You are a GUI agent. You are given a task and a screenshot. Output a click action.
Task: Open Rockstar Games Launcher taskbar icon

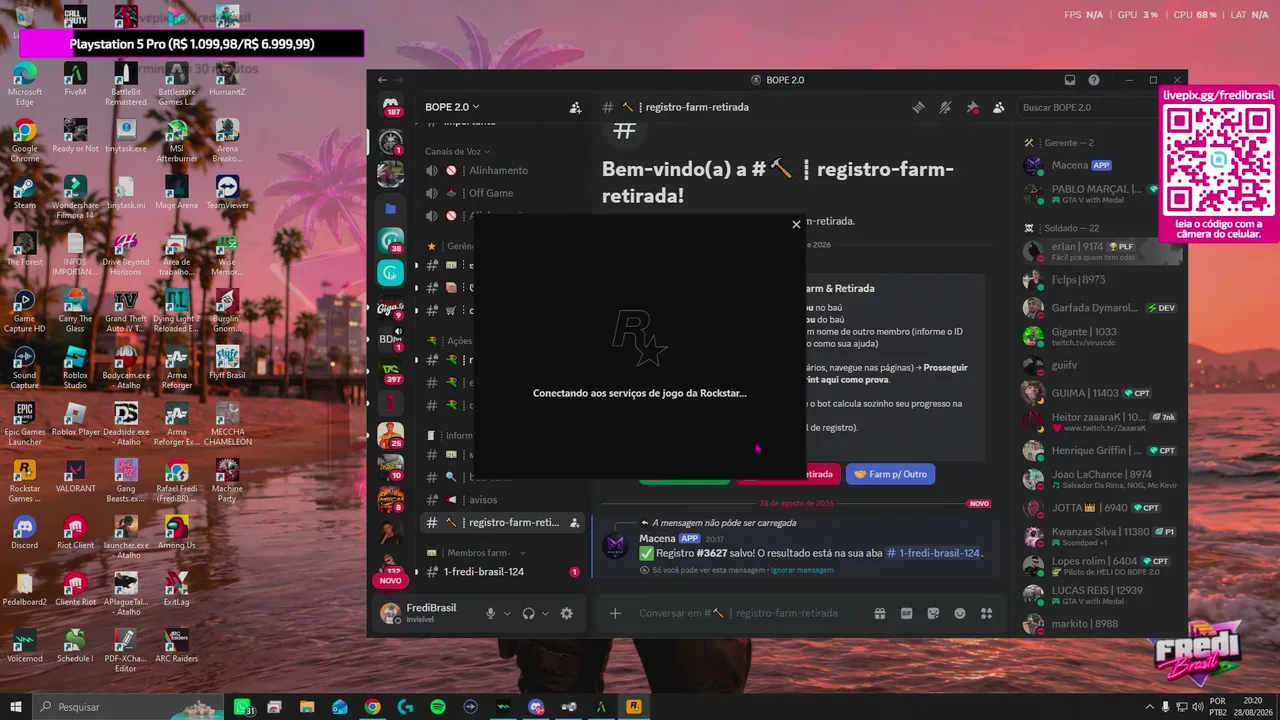click(x=634, y=707)
